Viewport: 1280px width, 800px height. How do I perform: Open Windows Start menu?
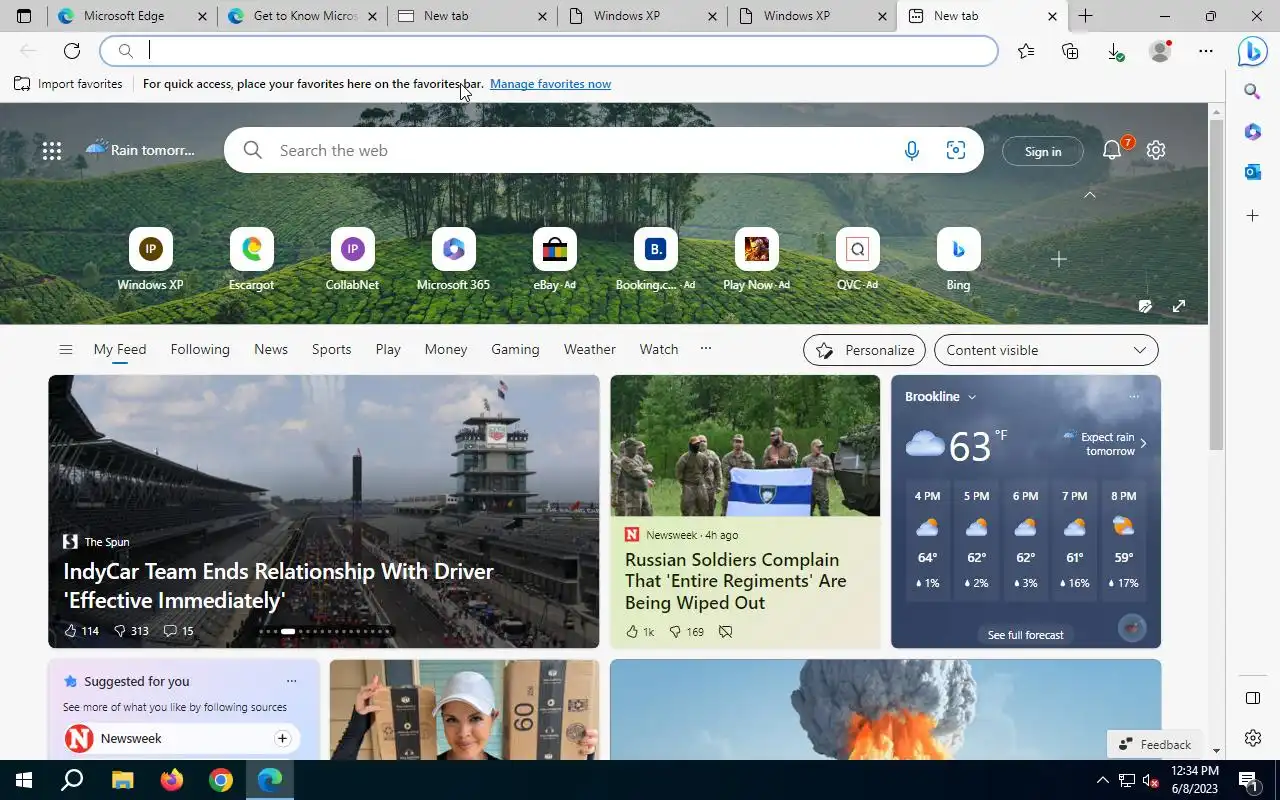pyautogui.click(x=24, y=780)
